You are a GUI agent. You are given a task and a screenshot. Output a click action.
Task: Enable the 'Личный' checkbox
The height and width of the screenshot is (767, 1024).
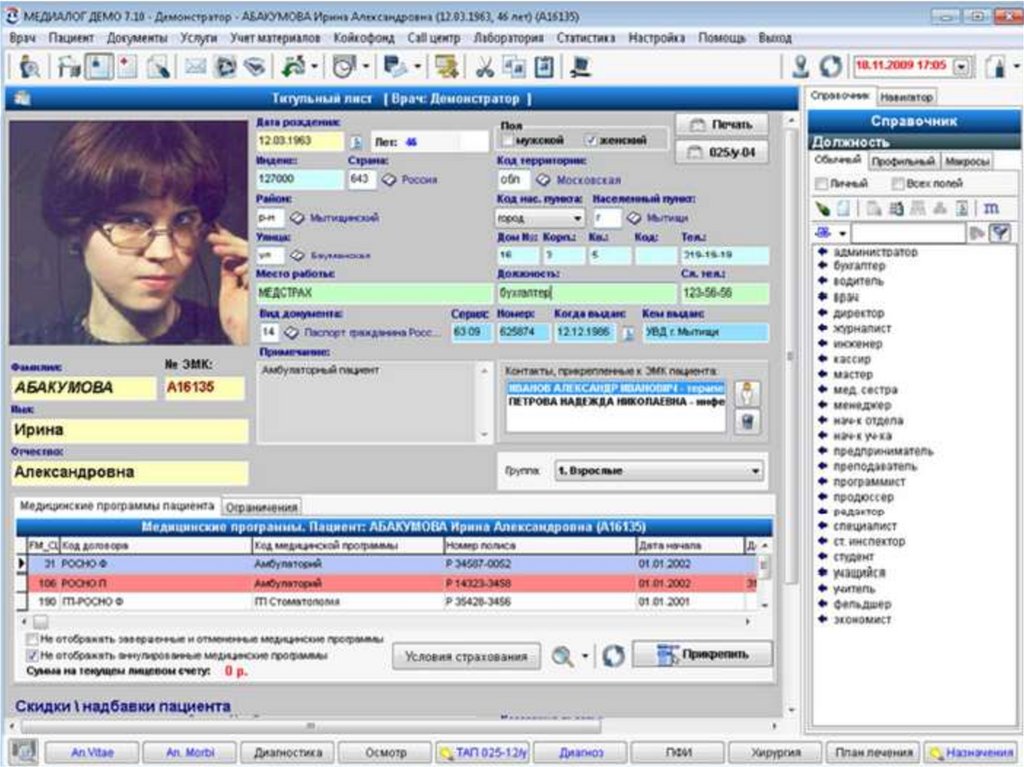[821, 184]
